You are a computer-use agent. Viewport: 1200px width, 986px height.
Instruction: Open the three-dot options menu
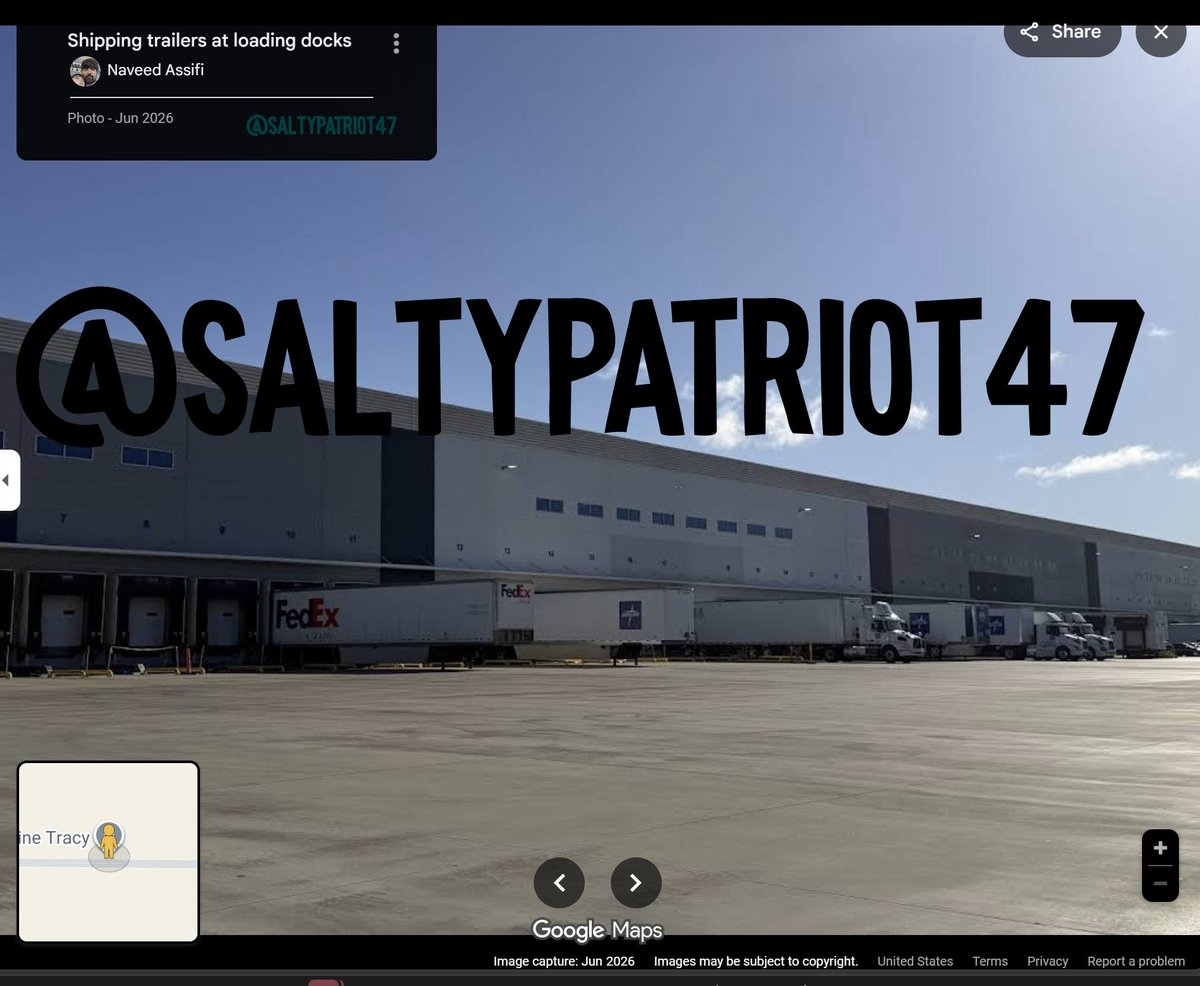tap(396, 43)
